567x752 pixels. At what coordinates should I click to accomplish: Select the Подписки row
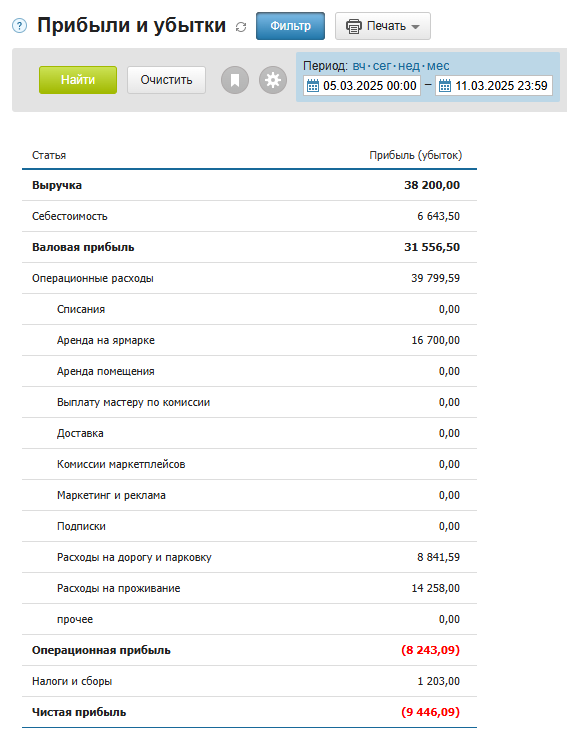(249, 527)
